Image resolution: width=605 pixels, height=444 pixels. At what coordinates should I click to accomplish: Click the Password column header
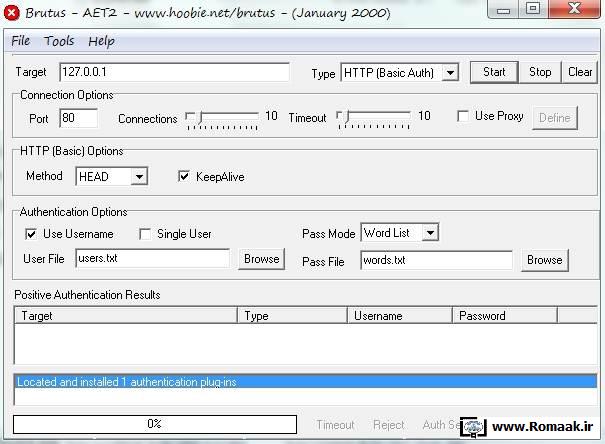505,316
